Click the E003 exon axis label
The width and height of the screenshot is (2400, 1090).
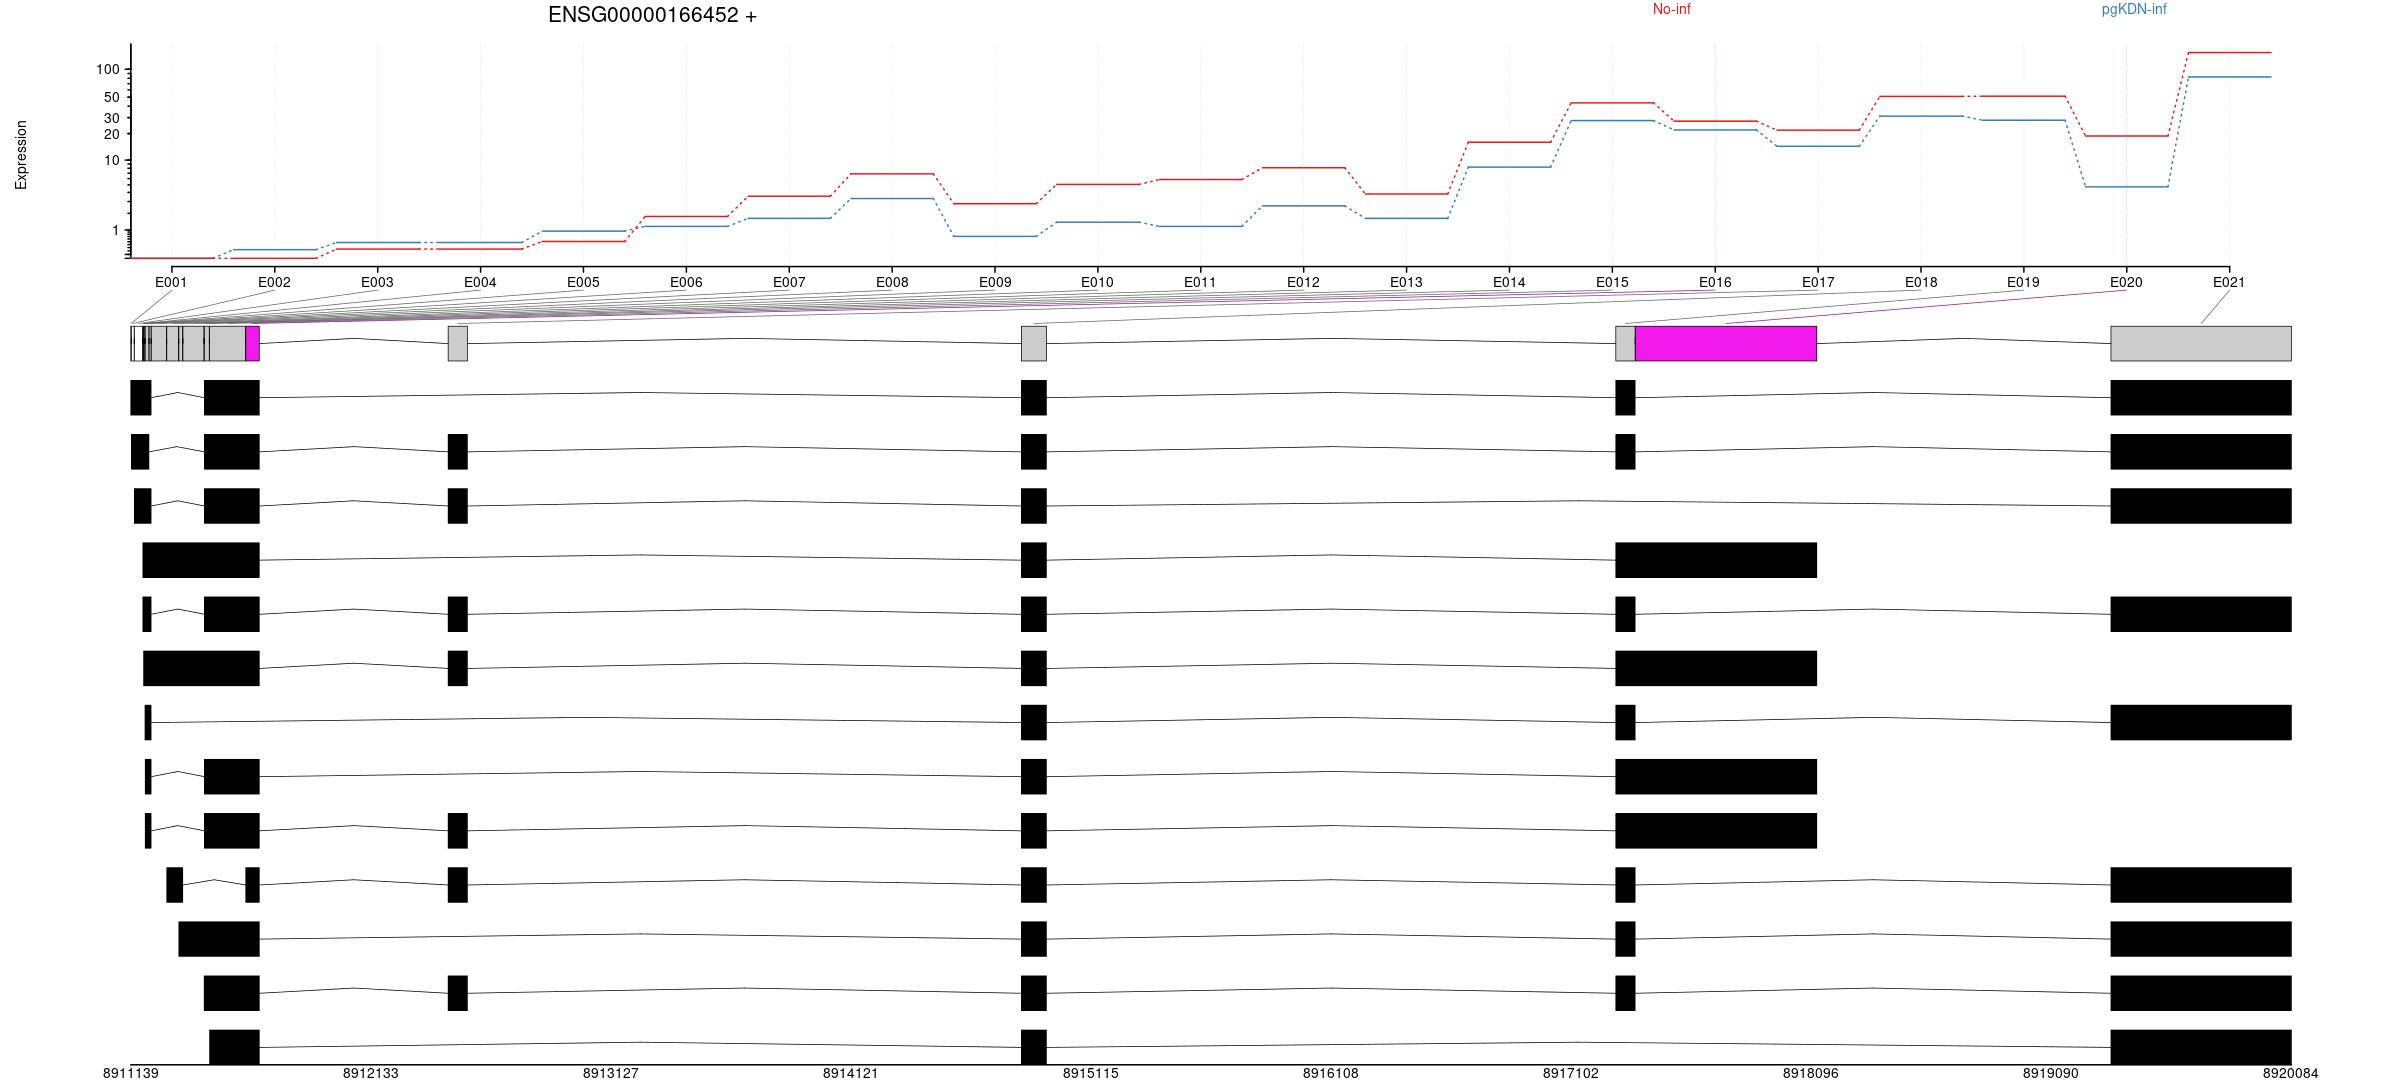pyautogui.click(x=377, y=282)
